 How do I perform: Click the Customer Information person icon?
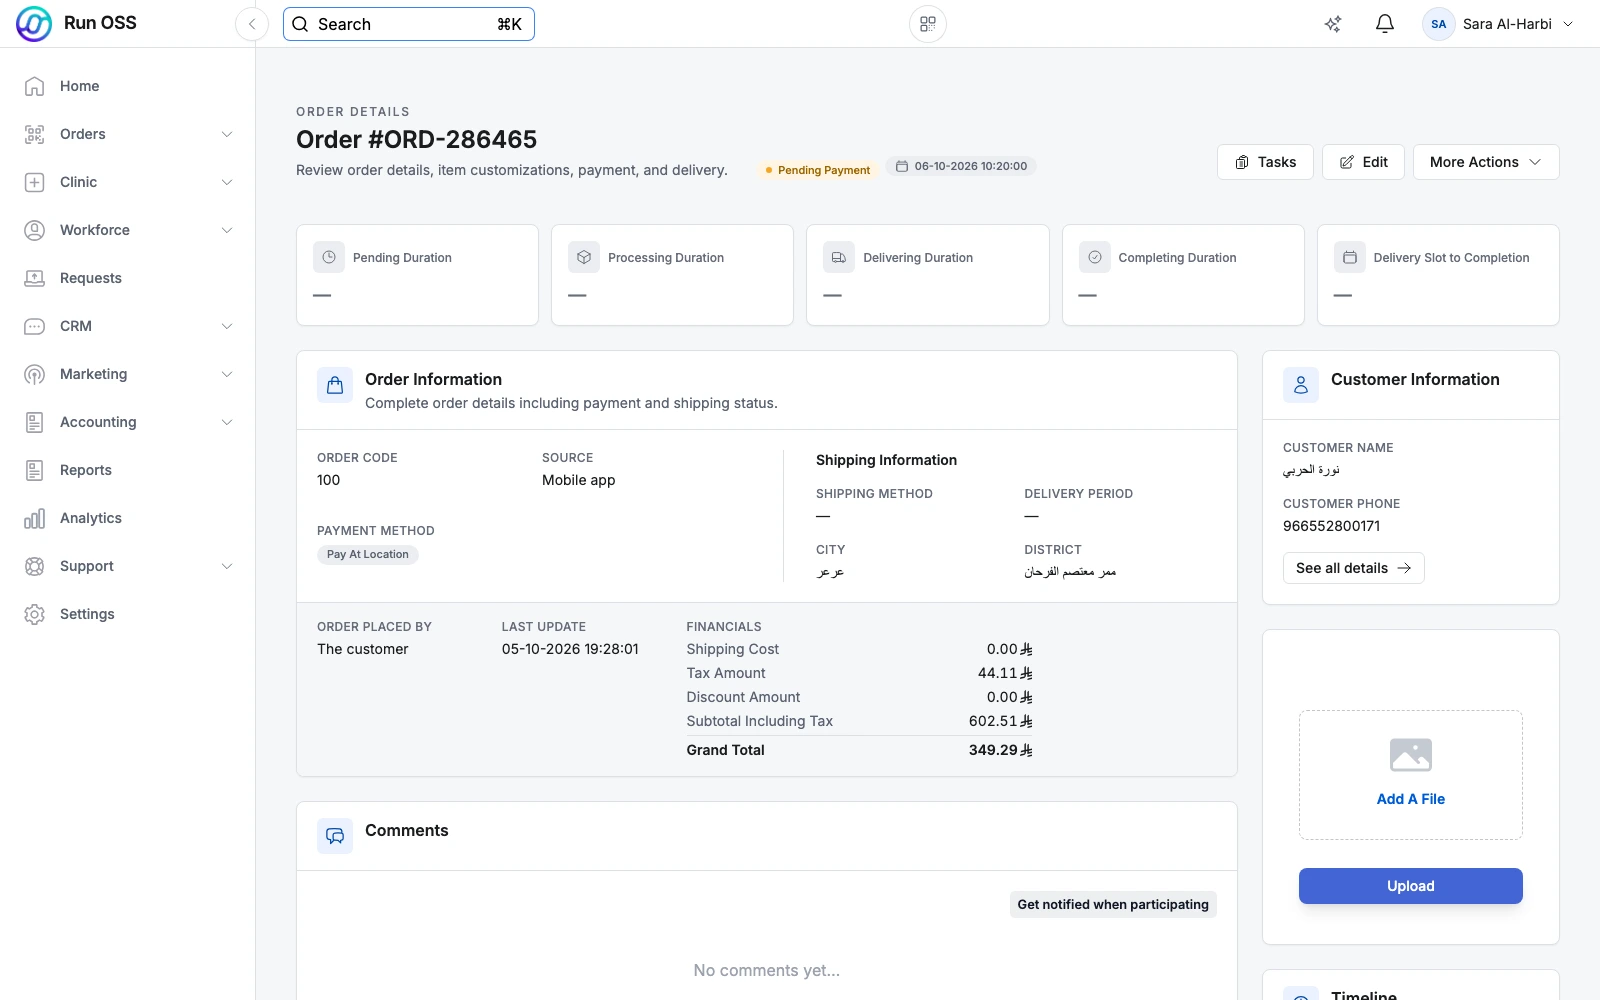(1301, 385)
